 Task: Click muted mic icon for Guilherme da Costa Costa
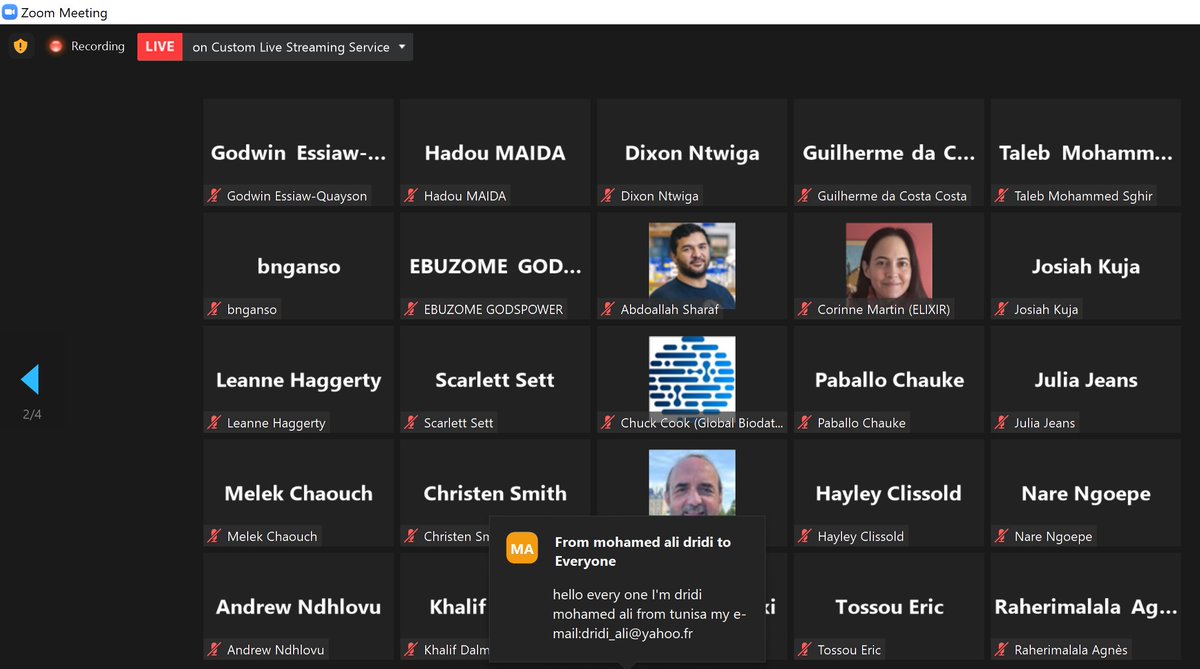click(805, 196)
